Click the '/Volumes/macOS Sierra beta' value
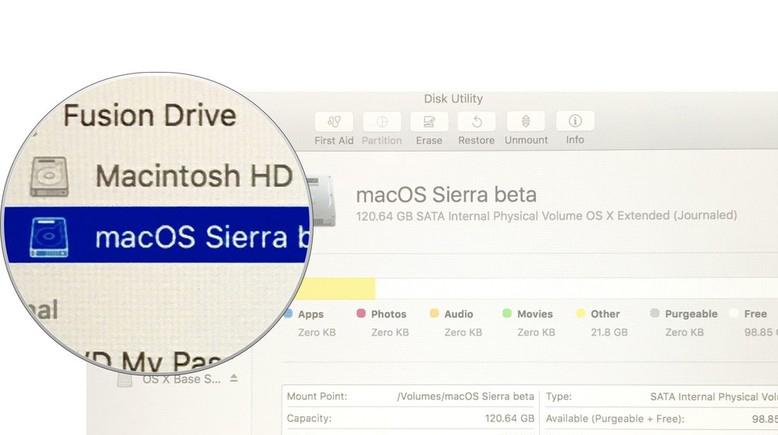This screenshot has height=435, width=778. click(465, 396)
